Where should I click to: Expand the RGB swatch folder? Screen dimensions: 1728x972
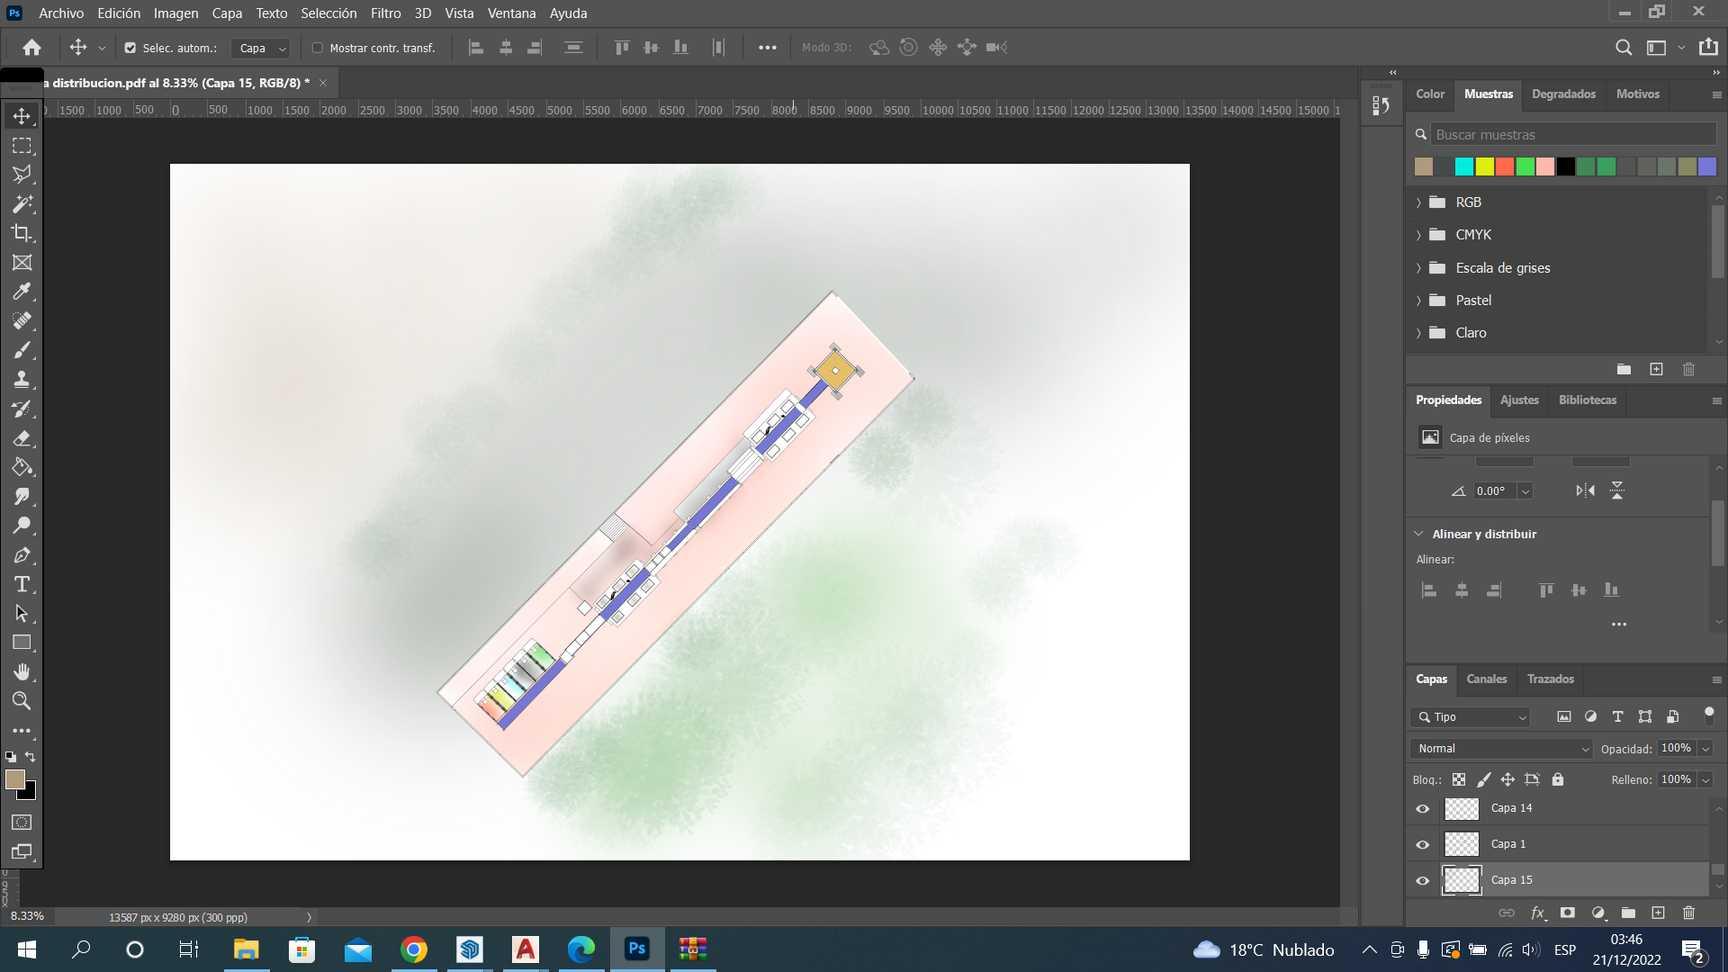pyautogui.click(x=1418, y=202)
